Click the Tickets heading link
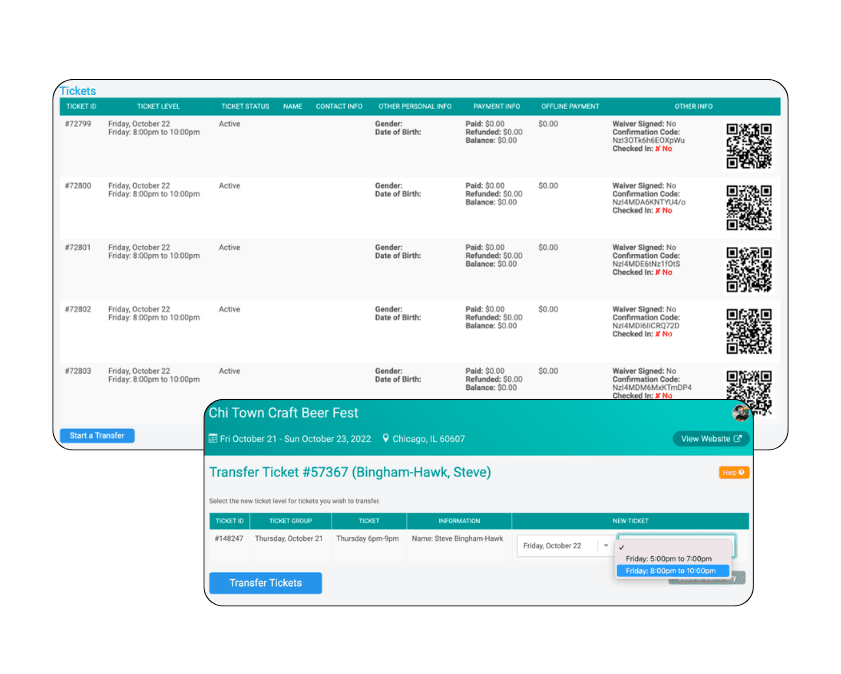Viewport: 841px width, 674px height. (x=78, y=91)
